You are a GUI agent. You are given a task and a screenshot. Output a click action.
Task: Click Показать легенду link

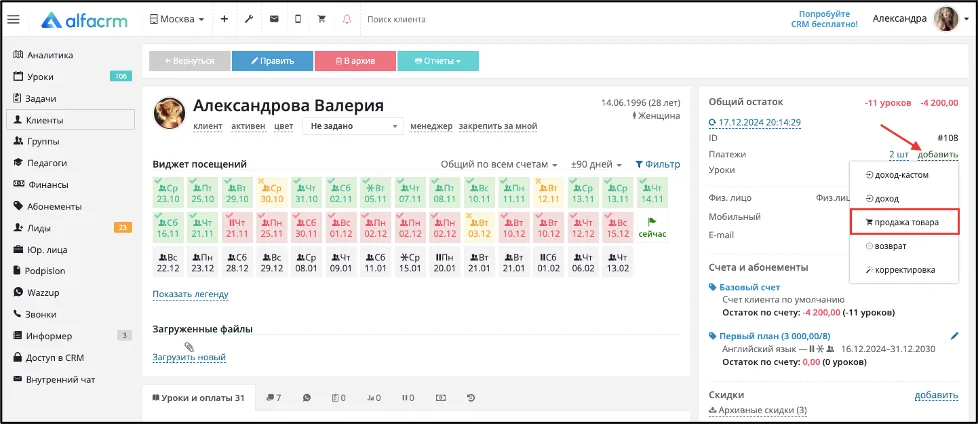(190, 293)
